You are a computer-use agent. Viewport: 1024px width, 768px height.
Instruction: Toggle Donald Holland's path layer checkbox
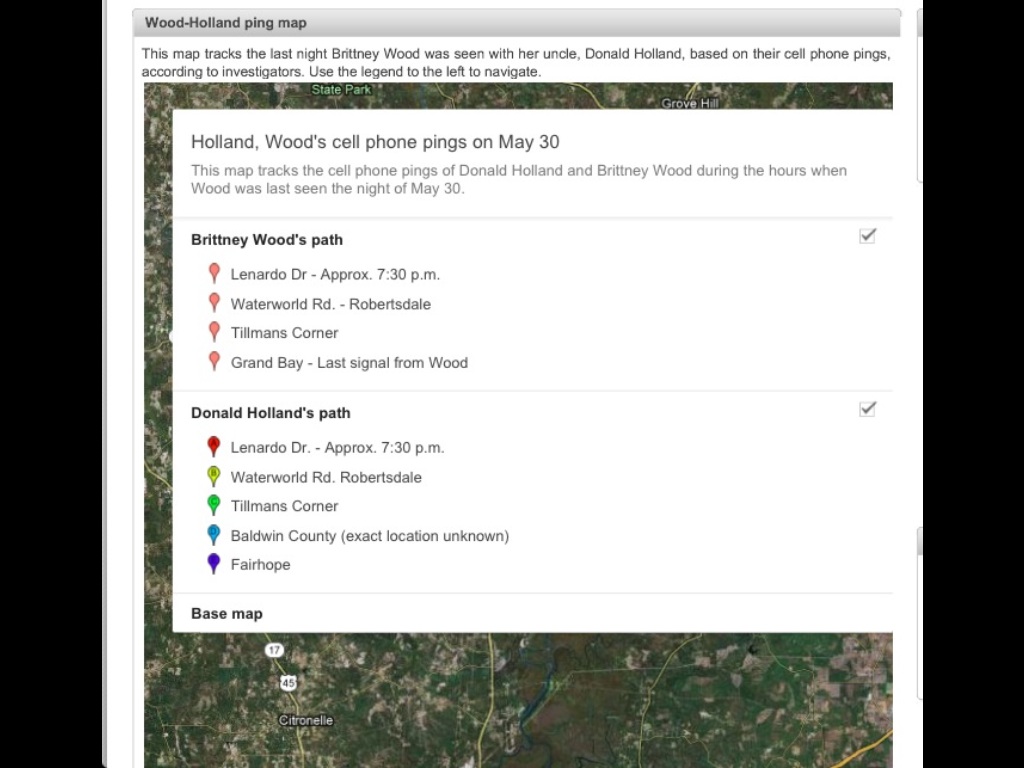[x=867, y=409]
